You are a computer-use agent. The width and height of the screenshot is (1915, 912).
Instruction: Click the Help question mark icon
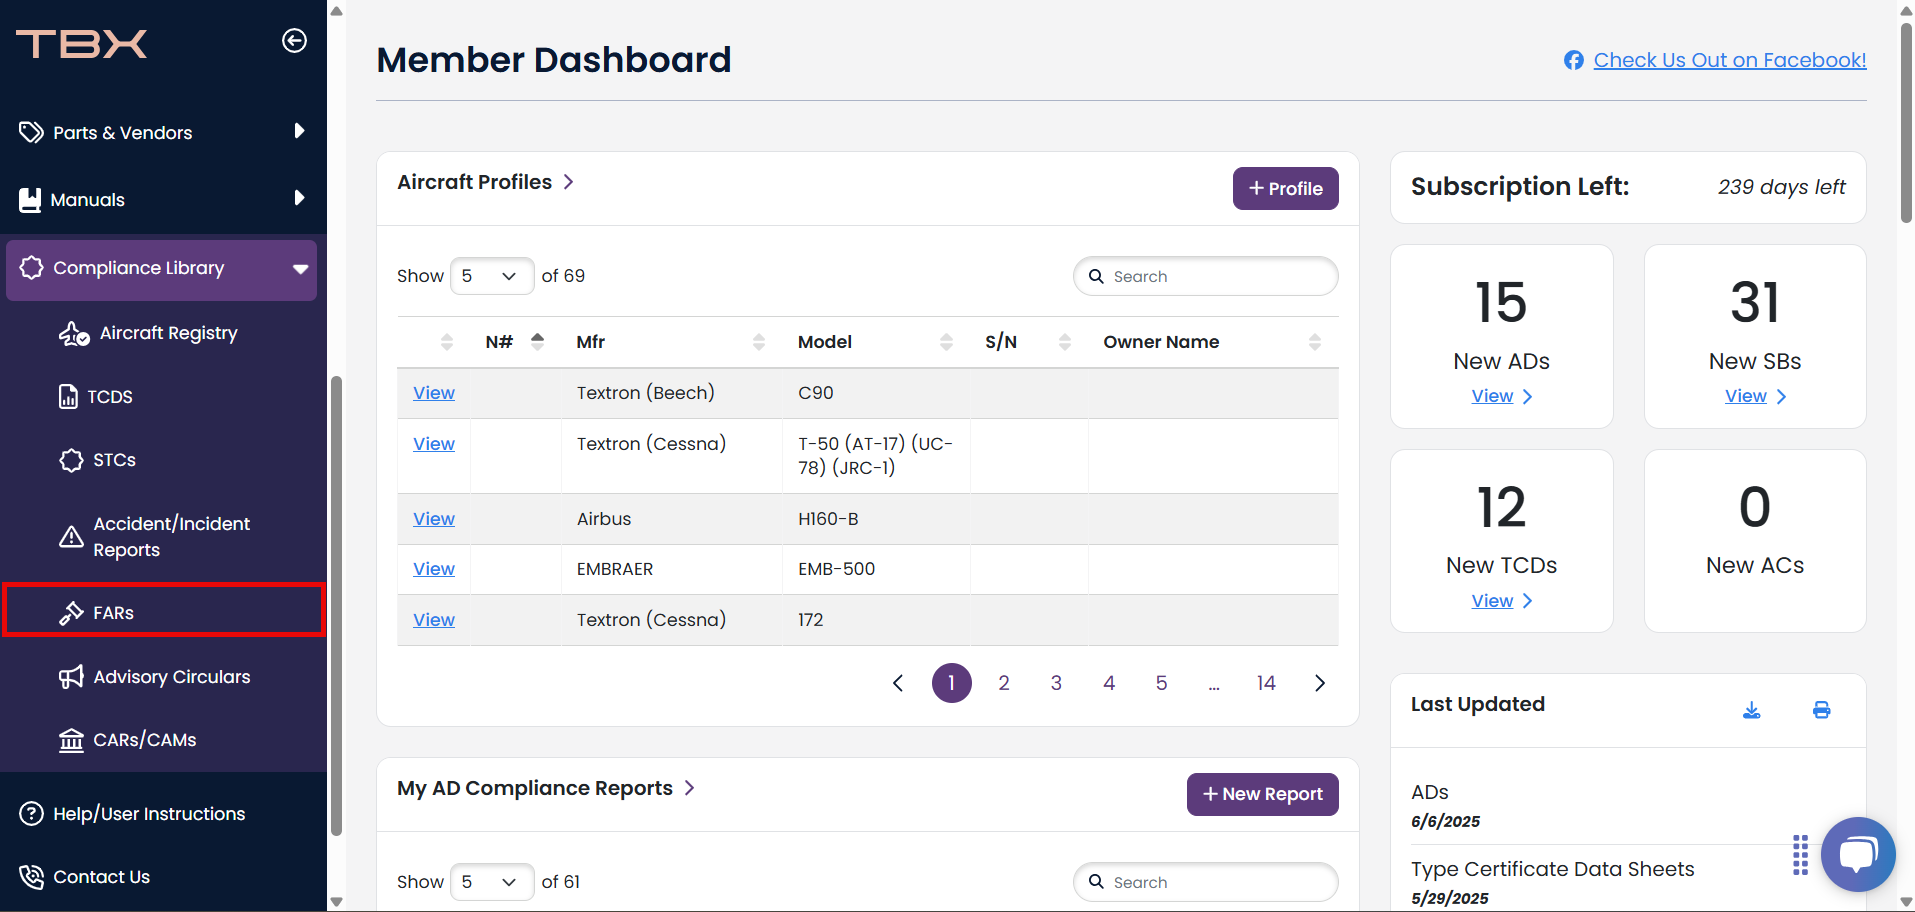coord(31,814)
